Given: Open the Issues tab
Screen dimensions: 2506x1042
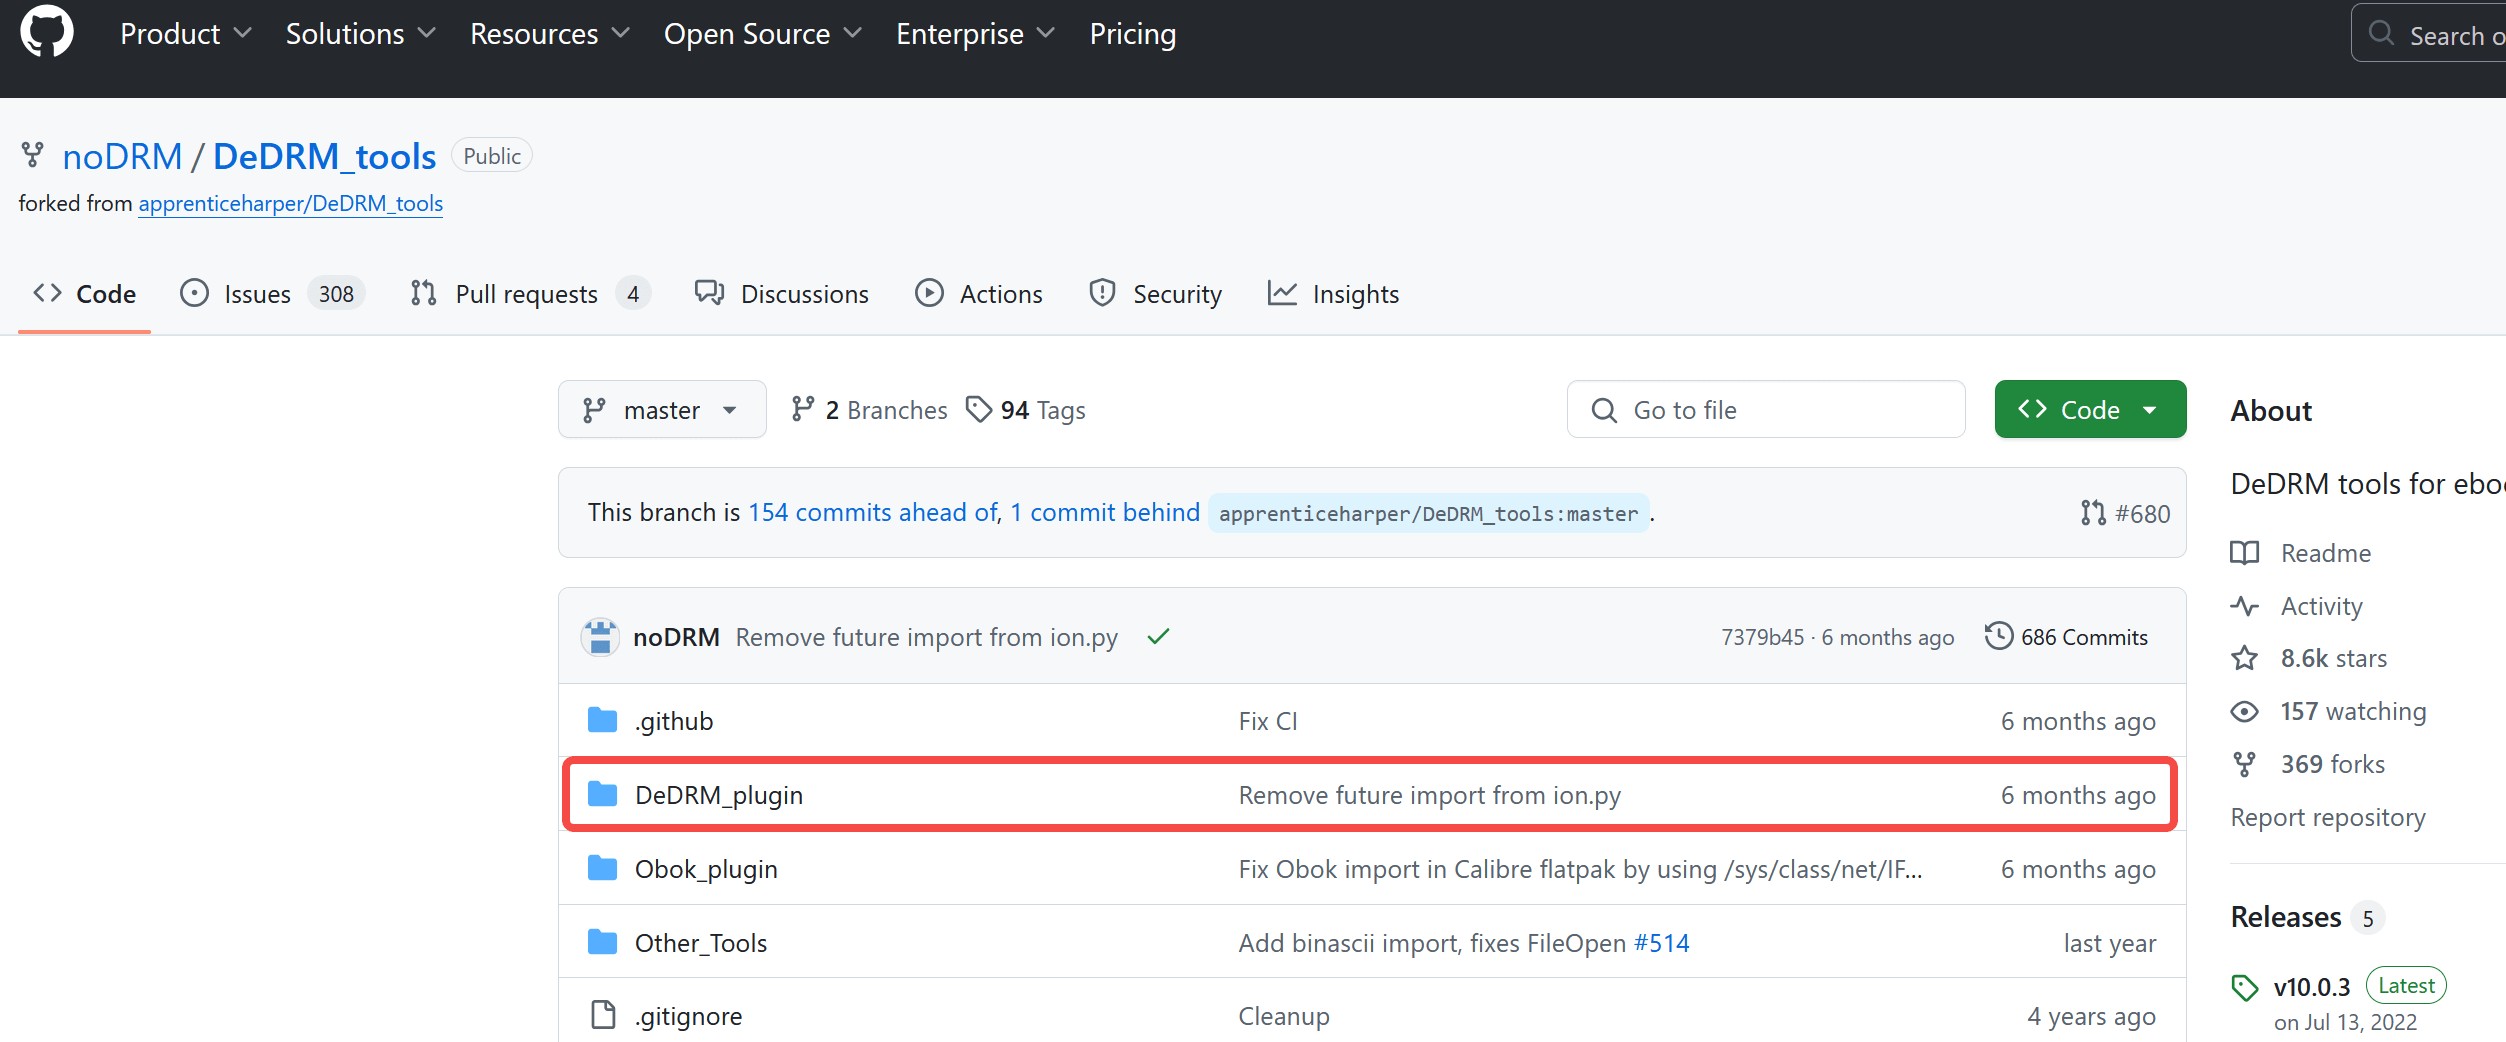Looking at the screenshot, I should [x=272, y=294].
